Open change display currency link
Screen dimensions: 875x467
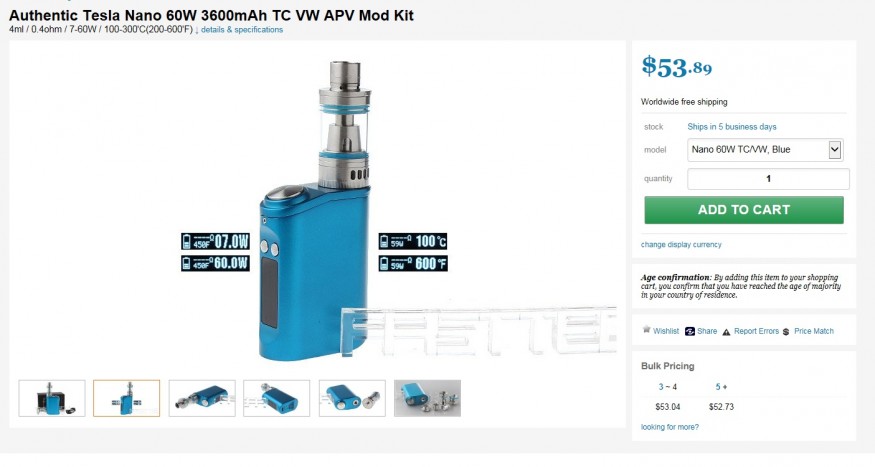(681, 244)
